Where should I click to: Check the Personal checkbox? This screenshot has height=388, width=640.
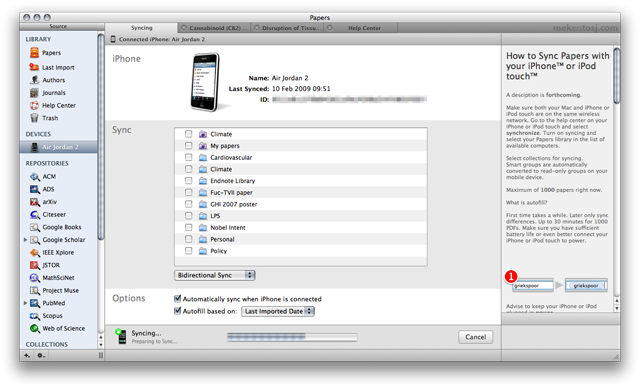tap(188, 239)
